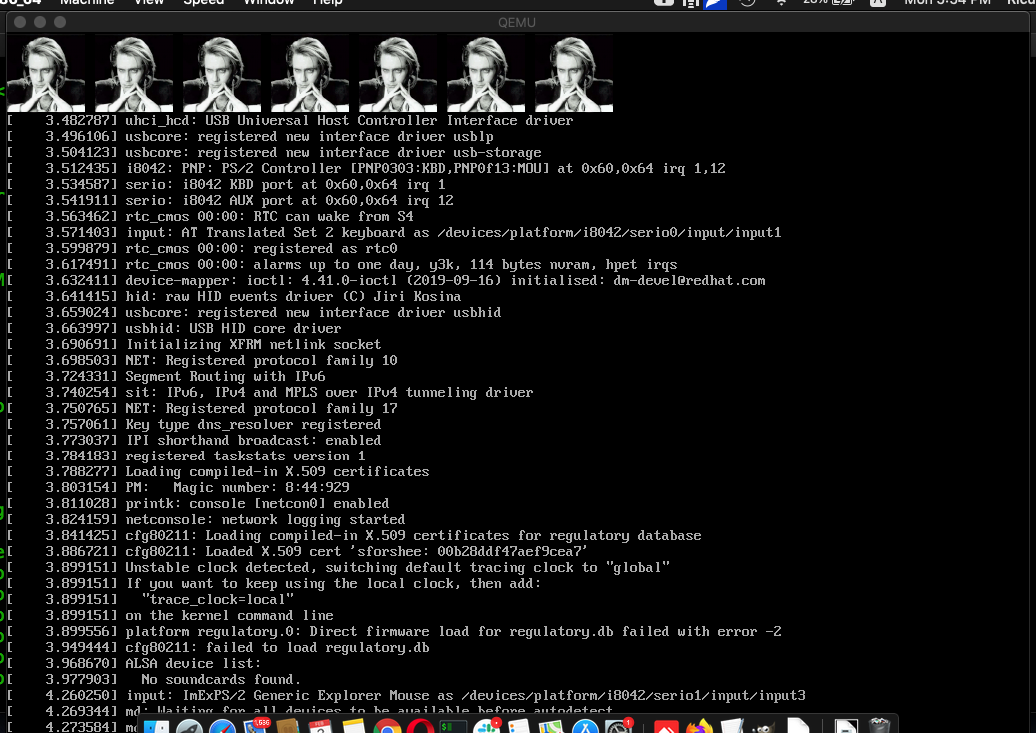Click the 'dm-devel@redhat.com' device-mapper line

(386, 280)
